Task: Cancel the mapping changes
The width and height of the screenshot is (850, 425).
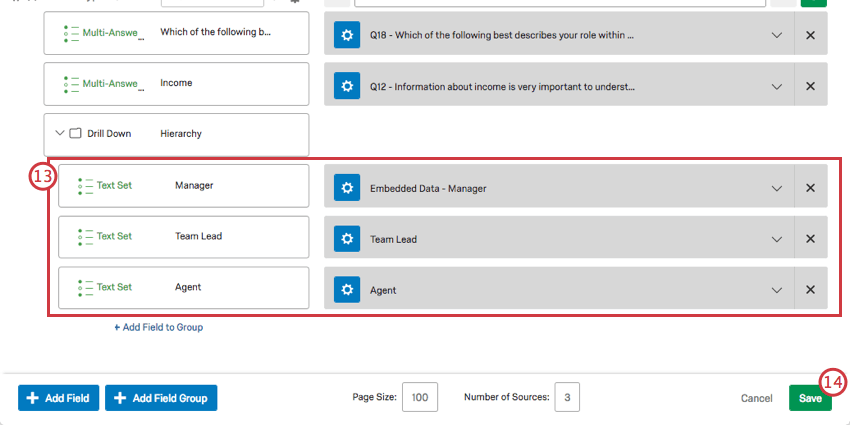Action: pos(756,398)
